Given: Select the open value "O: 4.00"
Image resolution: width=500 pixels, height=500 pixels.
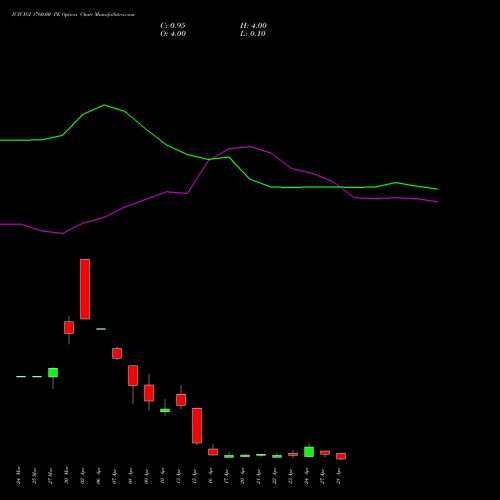Looking at the screenshot, I should [173, 34].
